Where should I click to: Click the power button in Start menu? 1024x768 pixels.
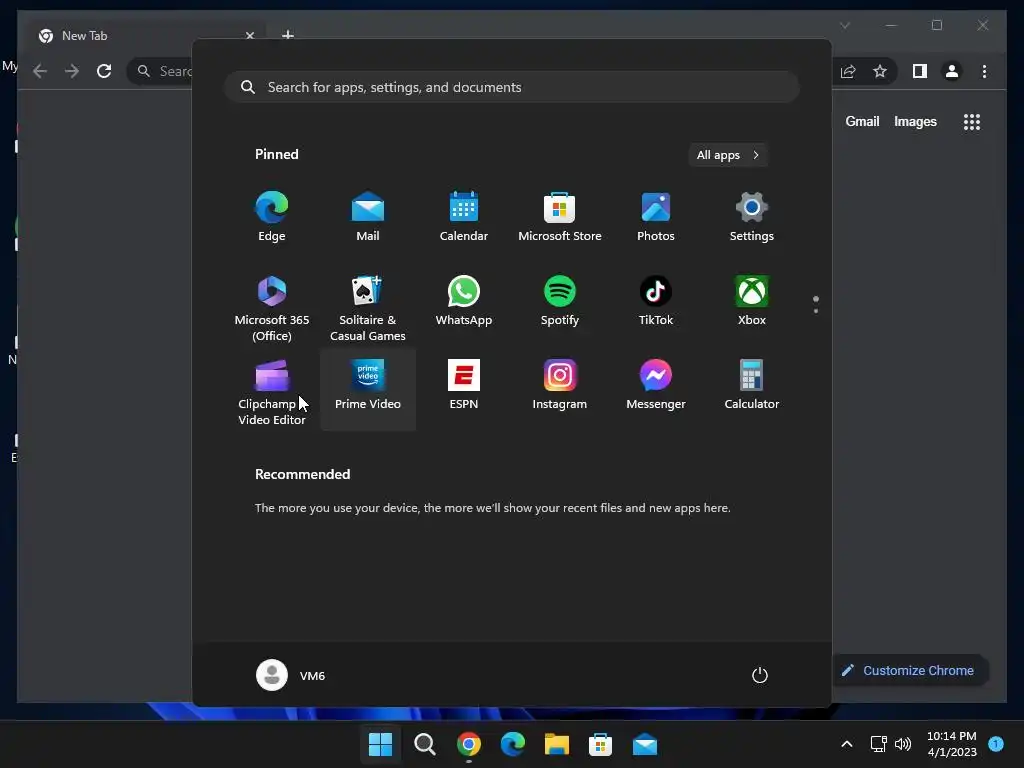pos(760,675)
